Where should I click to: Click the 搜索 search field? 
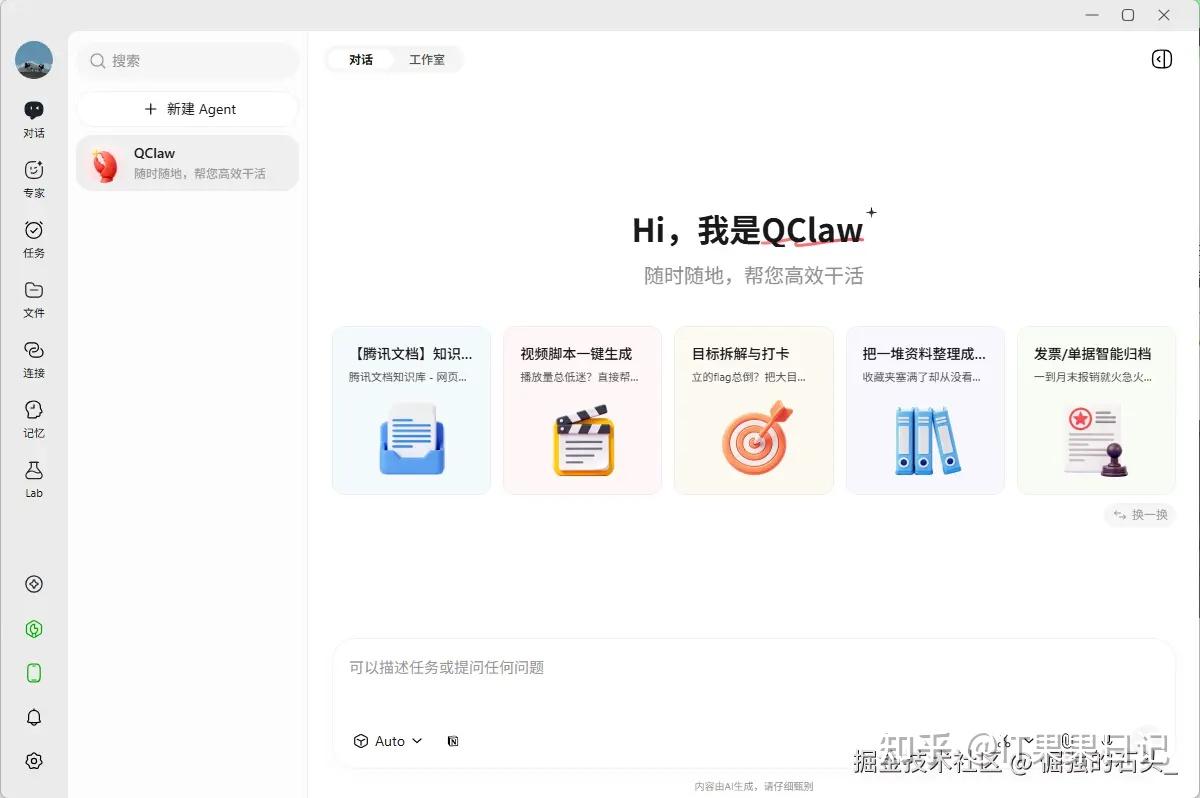188,61
